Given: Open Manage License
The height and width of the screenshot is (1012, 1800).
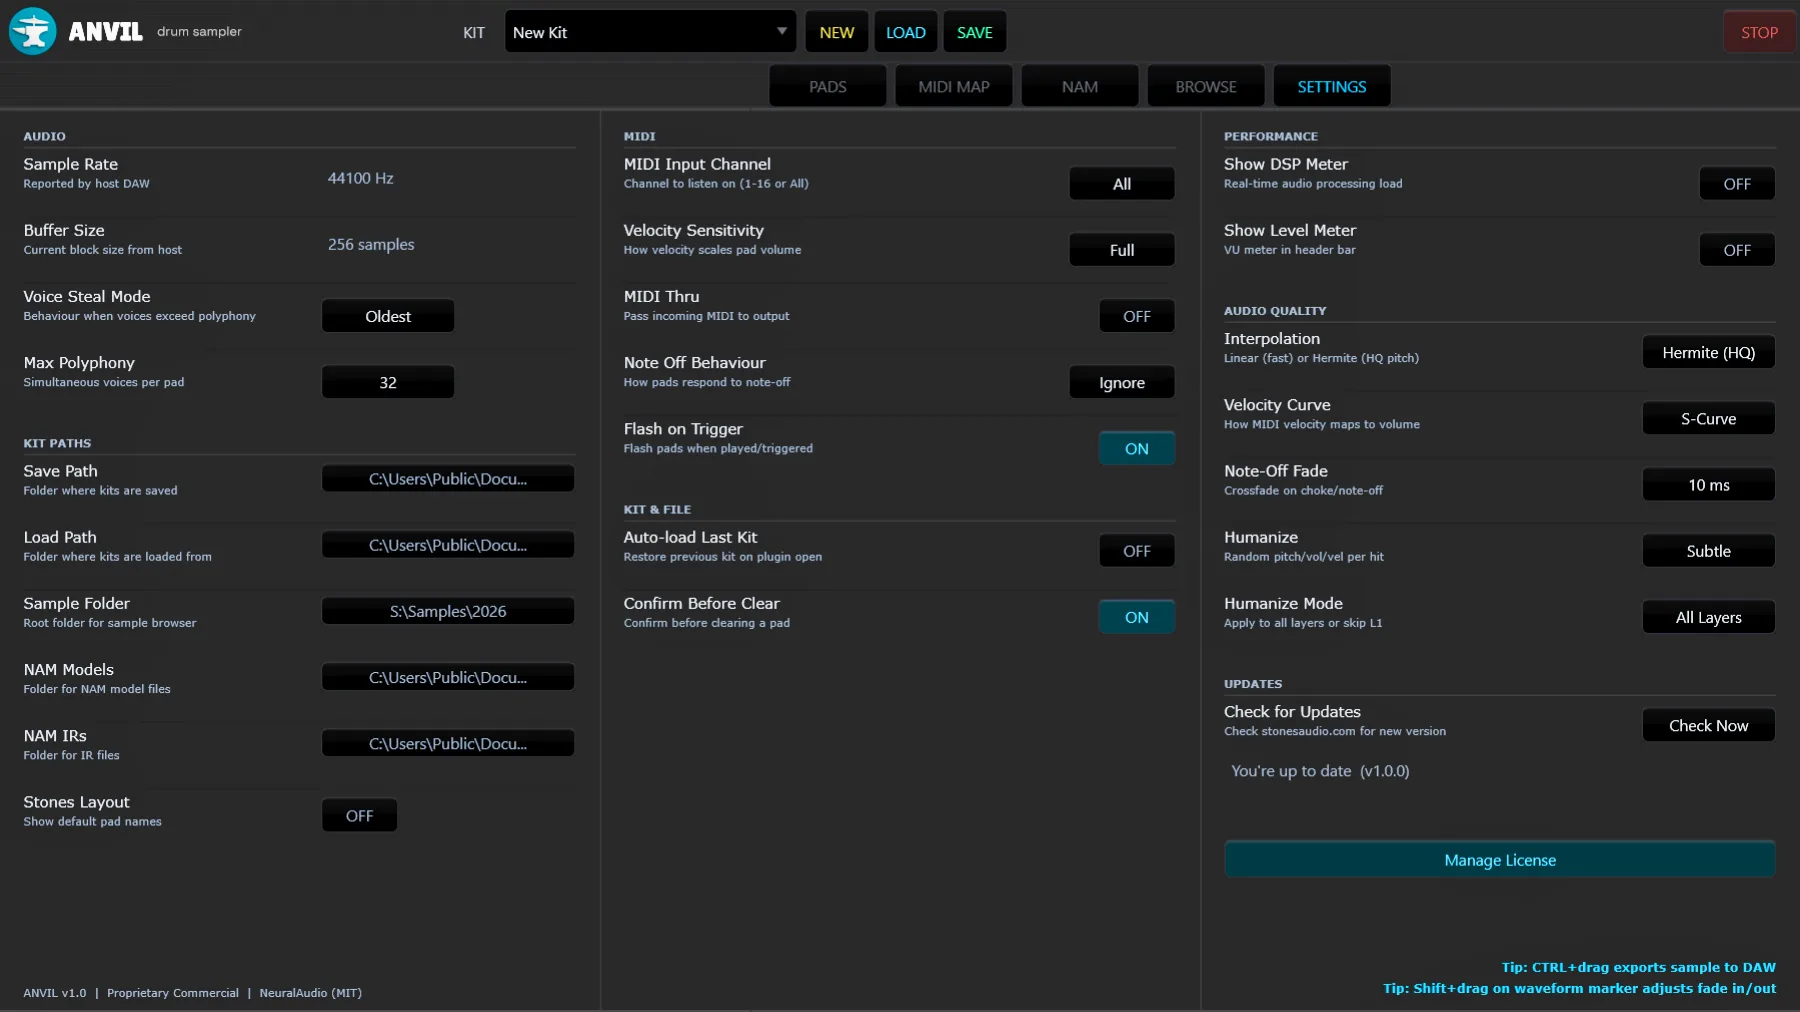Looking at the screenshot, I should (1500, 860).
